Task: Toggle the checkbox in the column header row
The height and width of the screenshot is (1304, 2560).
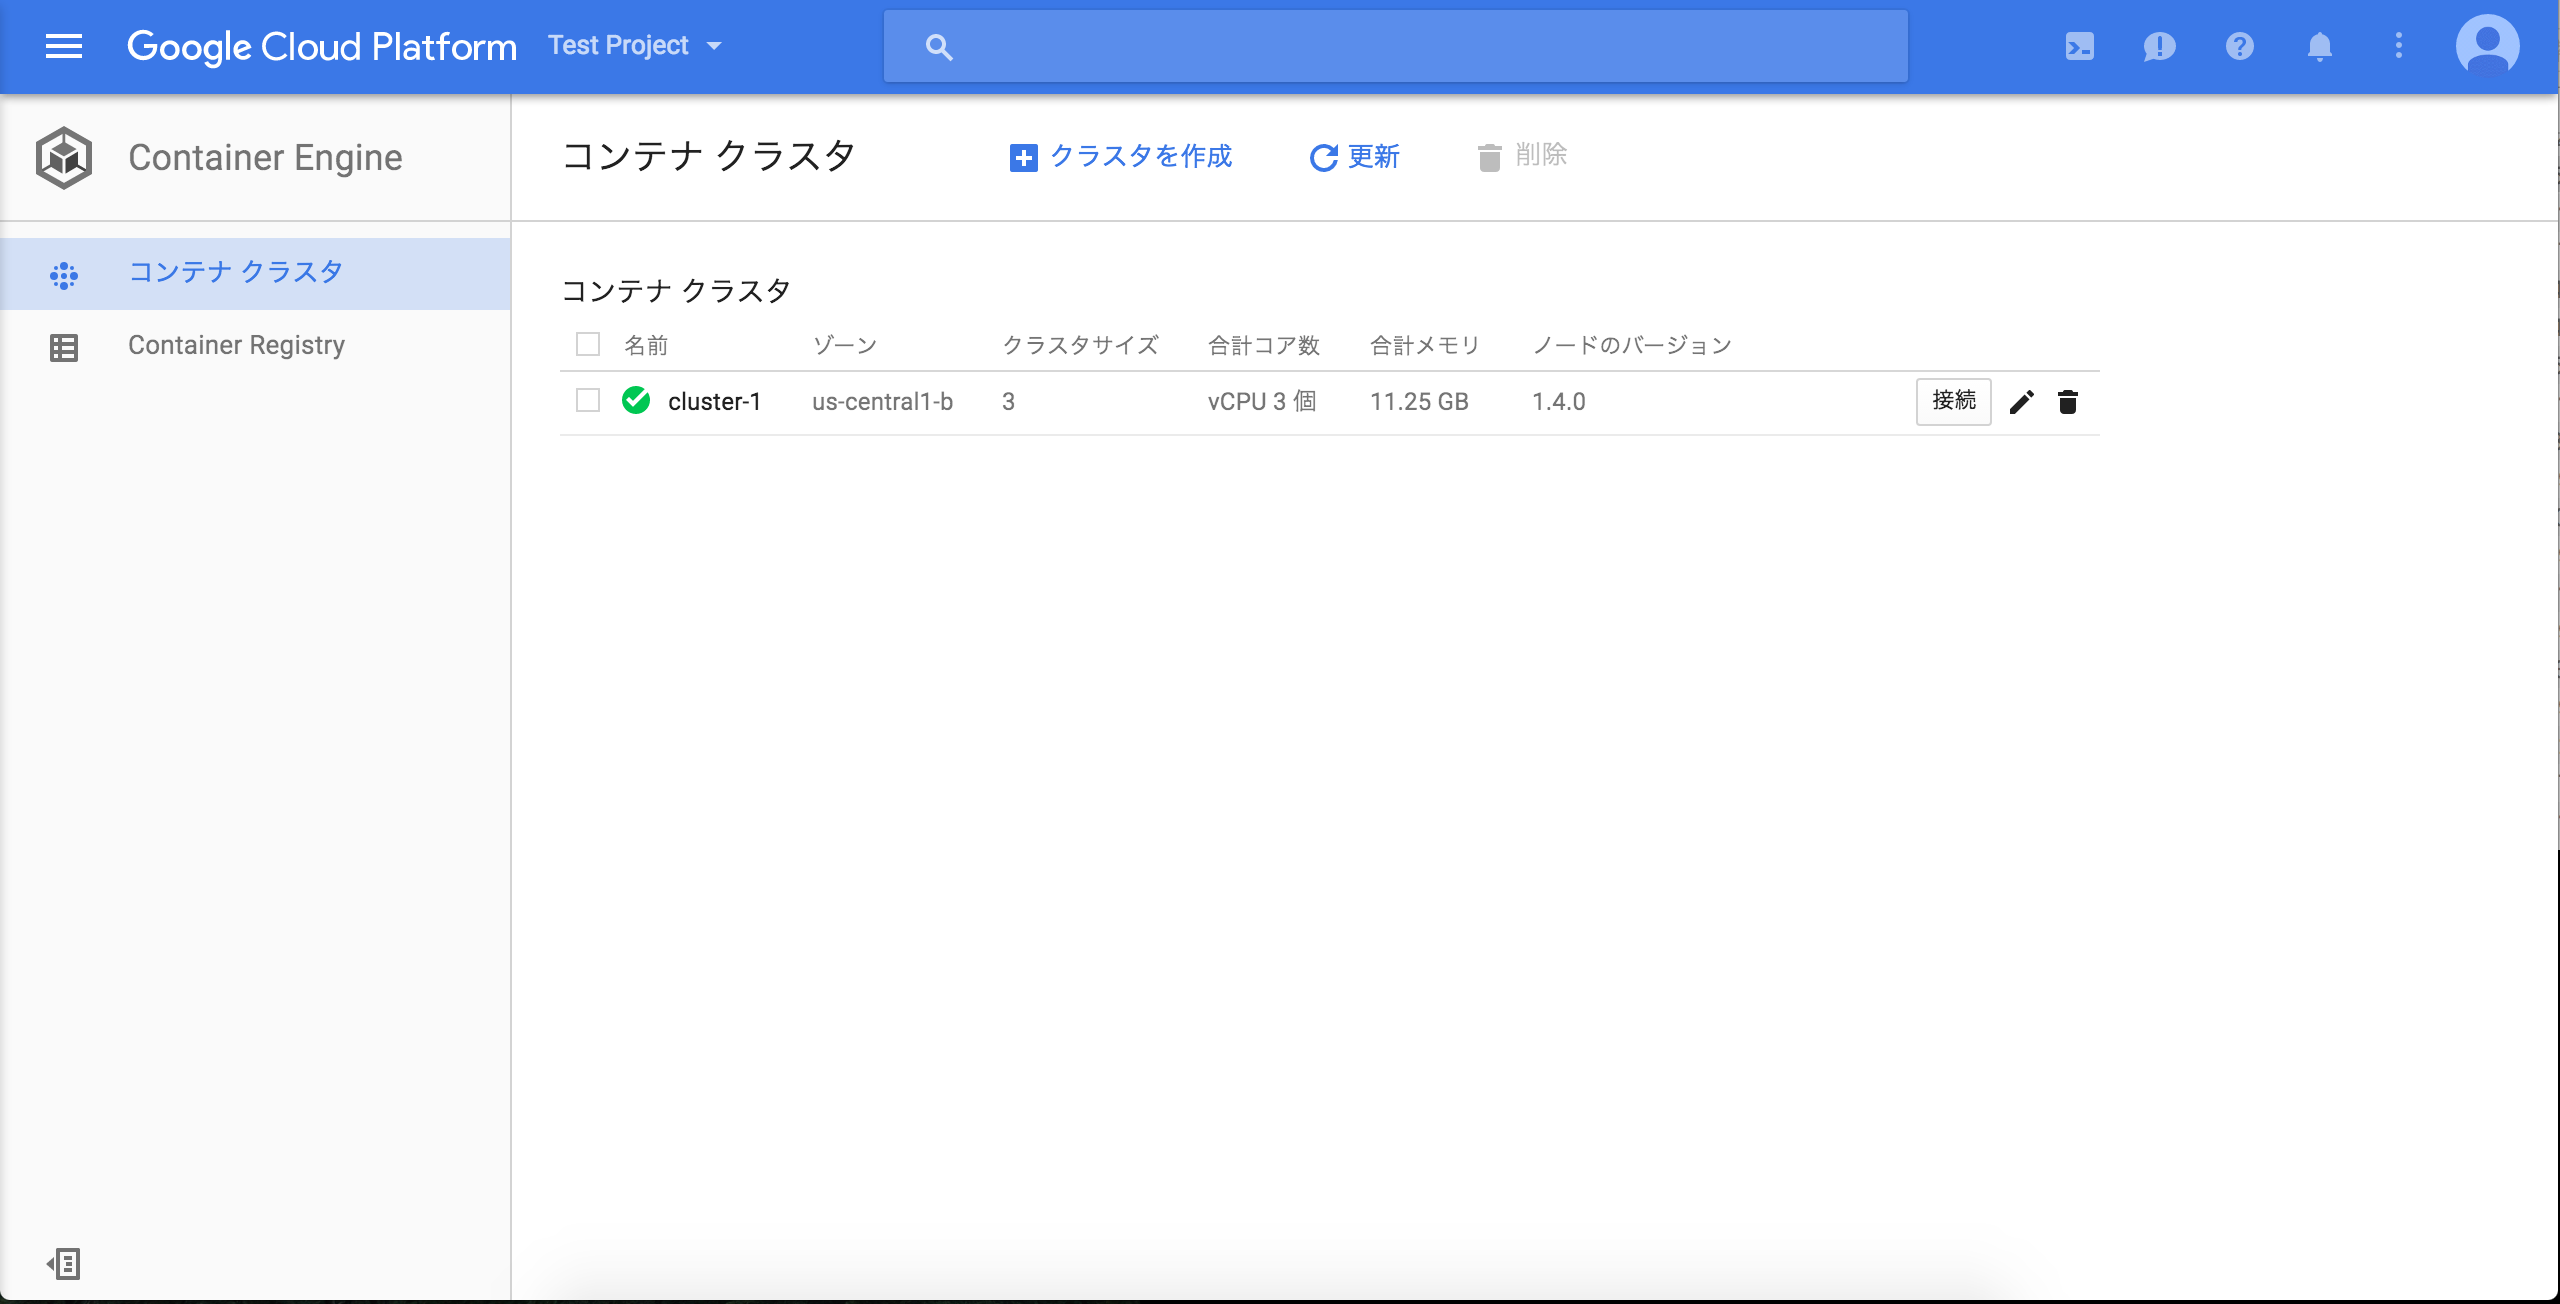Action: [x=587, y=344]
